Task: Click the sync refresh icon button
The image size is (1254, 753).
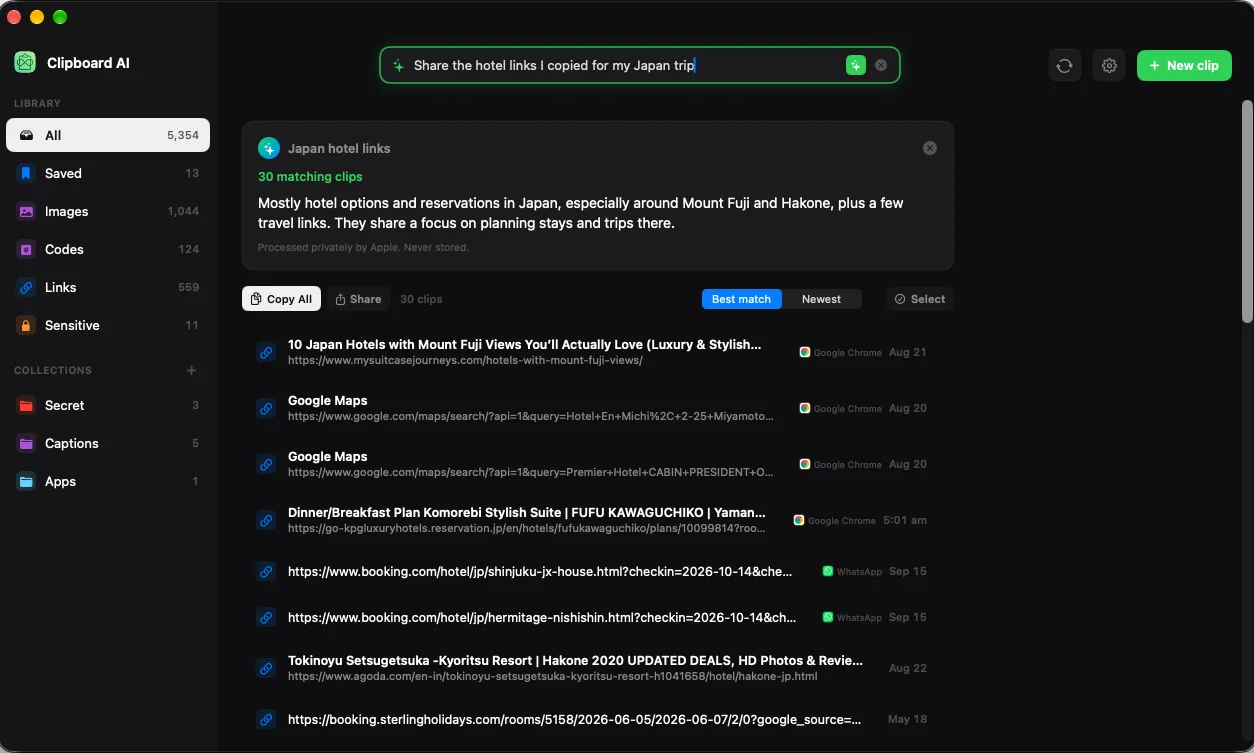Action: [1065, 65]
